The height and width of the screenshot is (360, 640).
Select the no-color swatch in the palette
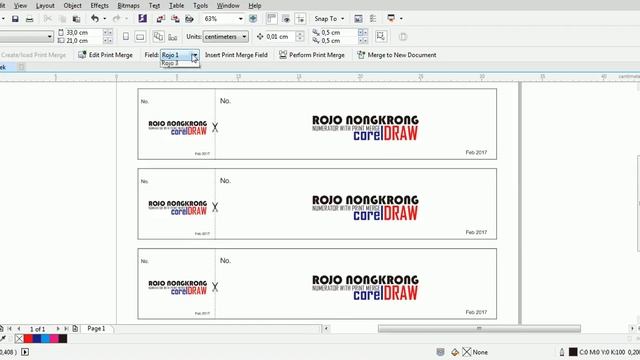coord(19,338)
